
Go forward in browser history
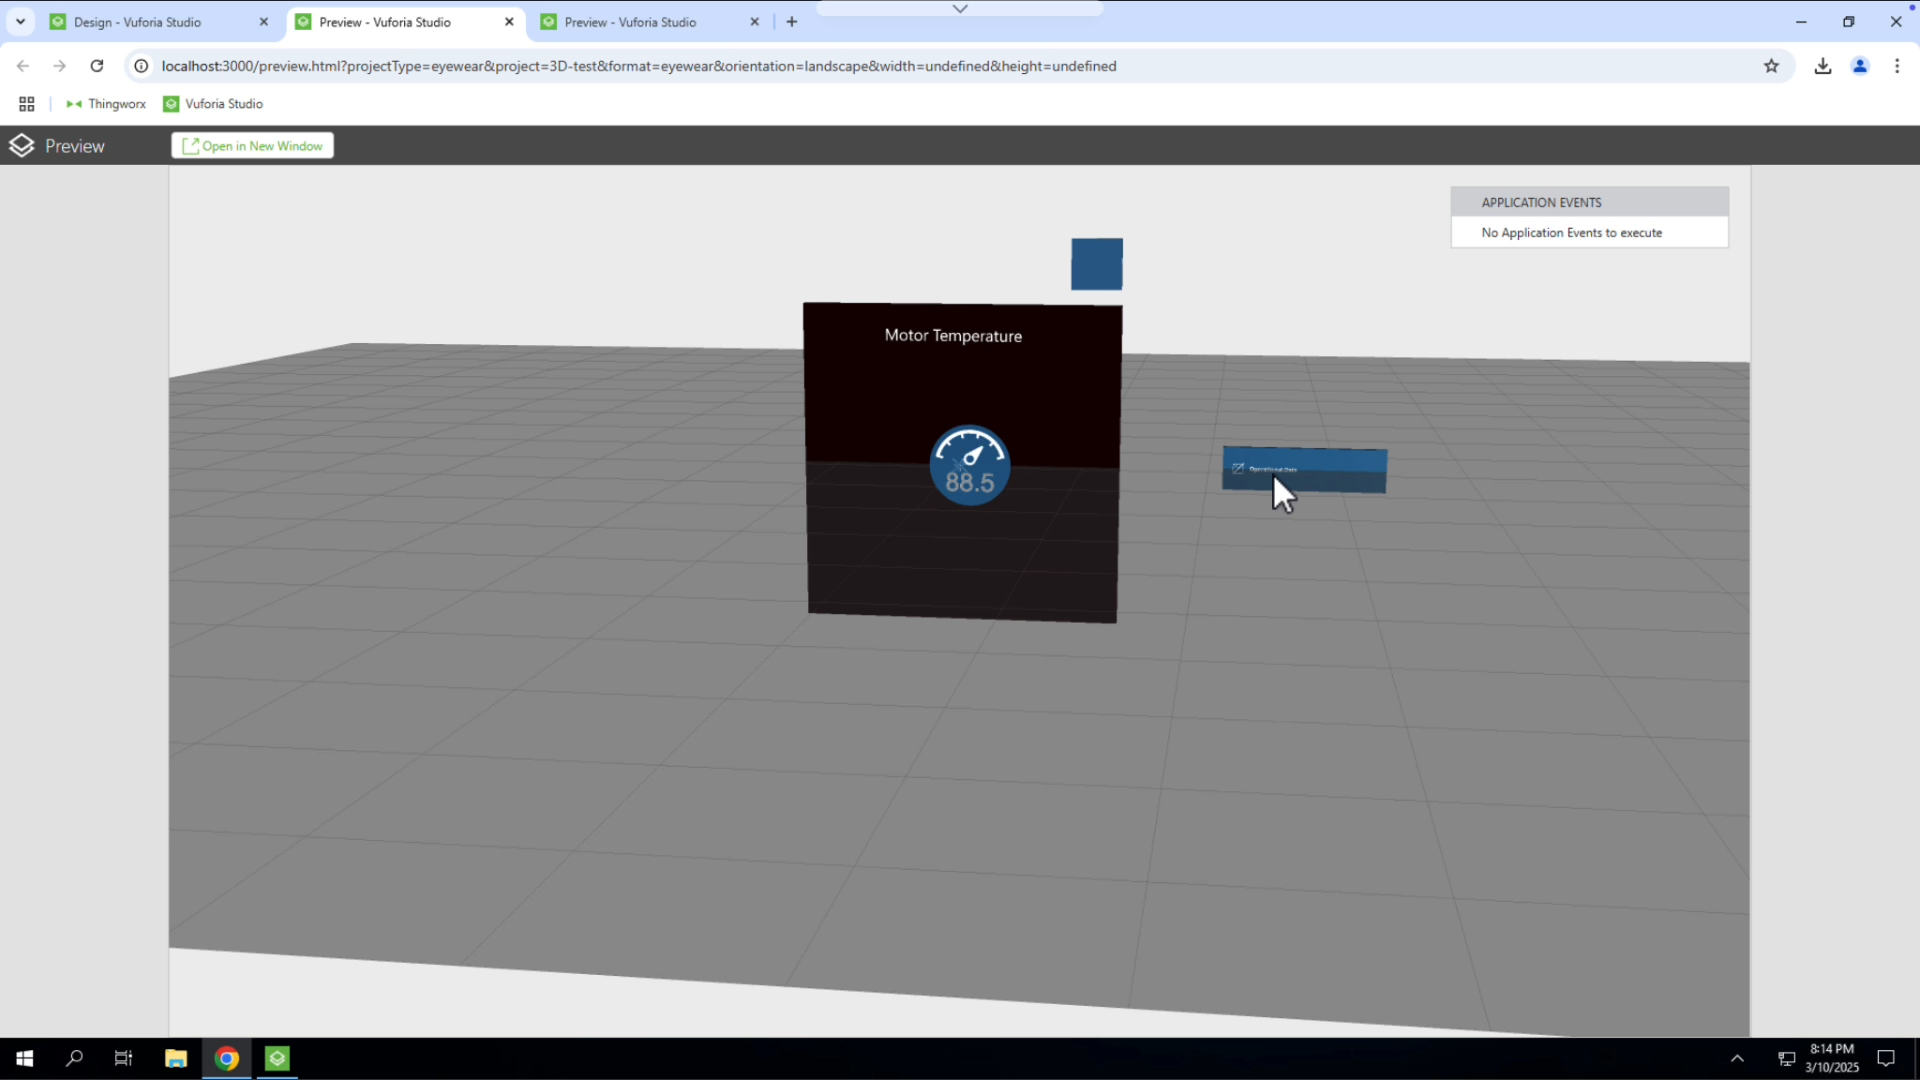[x=60, y=66]
